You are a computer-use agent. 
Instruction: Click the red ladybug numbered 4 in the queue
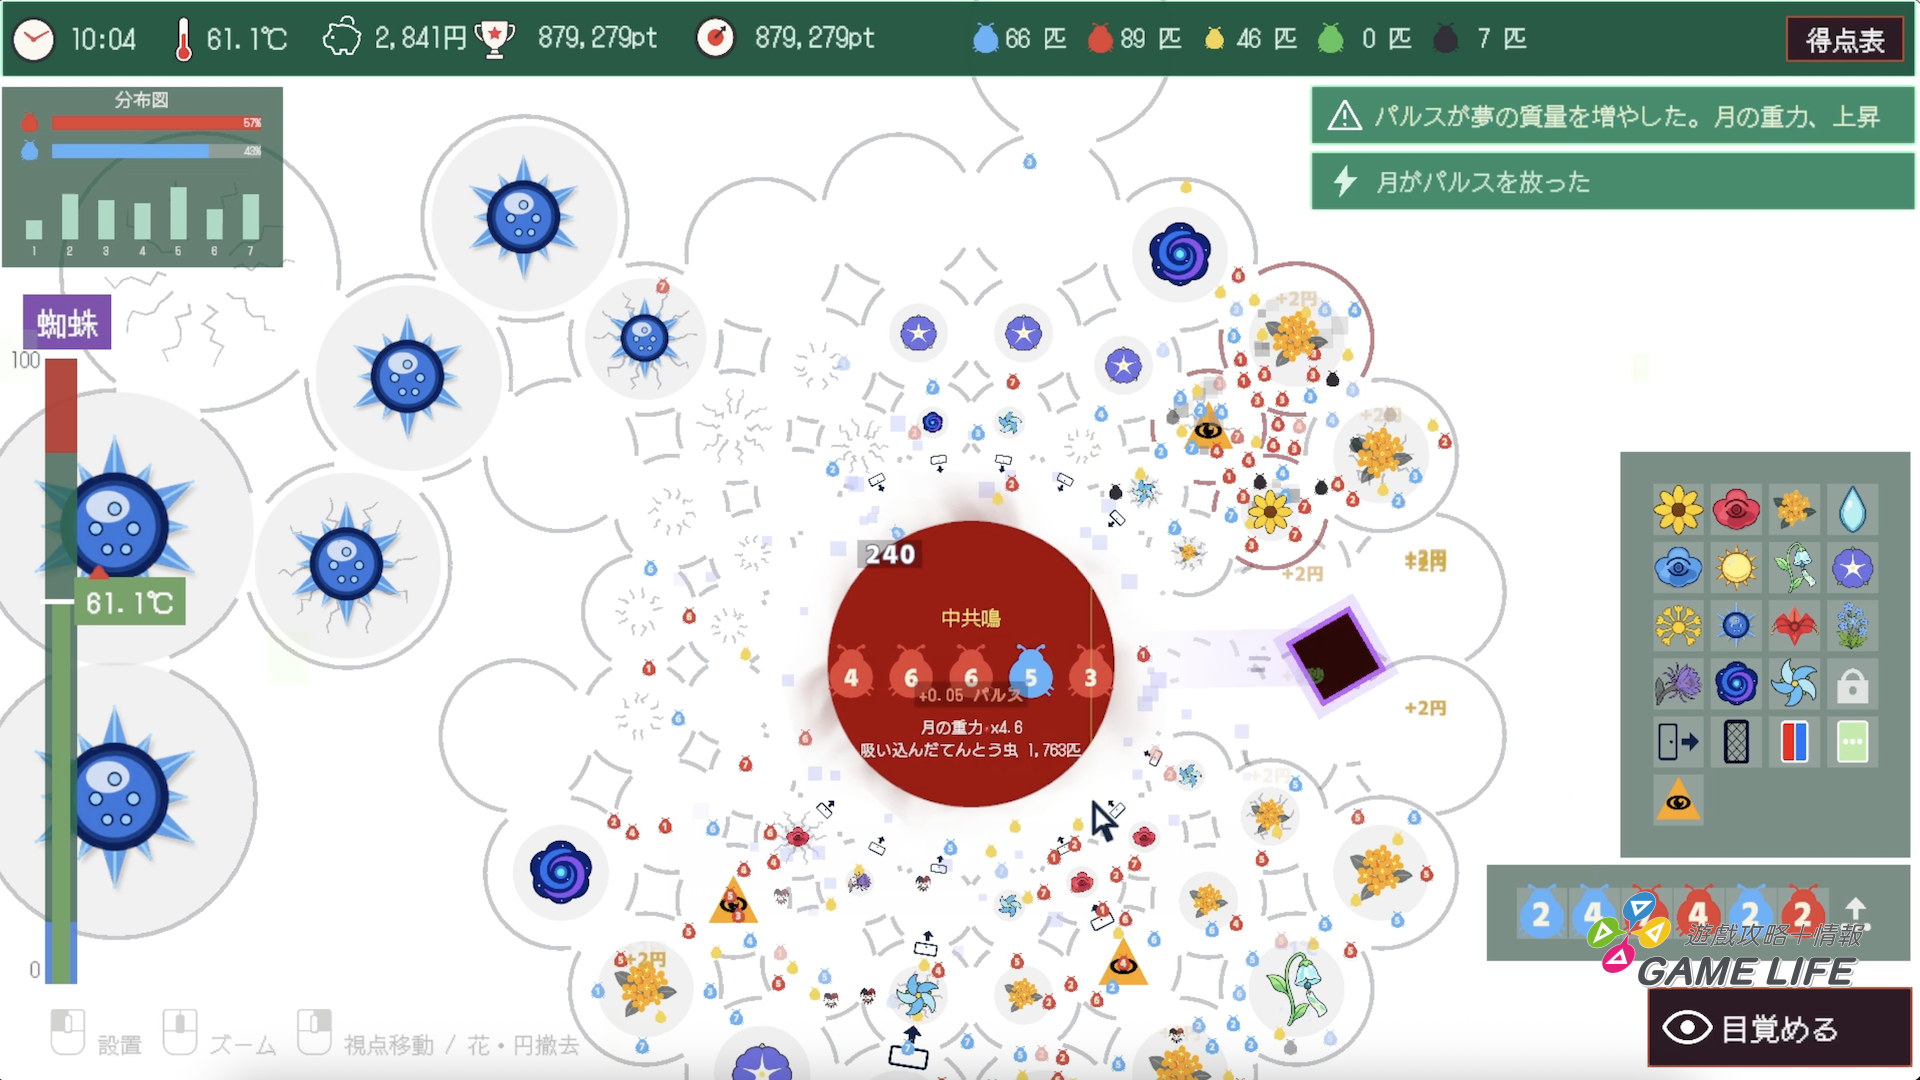[1698, 912]
